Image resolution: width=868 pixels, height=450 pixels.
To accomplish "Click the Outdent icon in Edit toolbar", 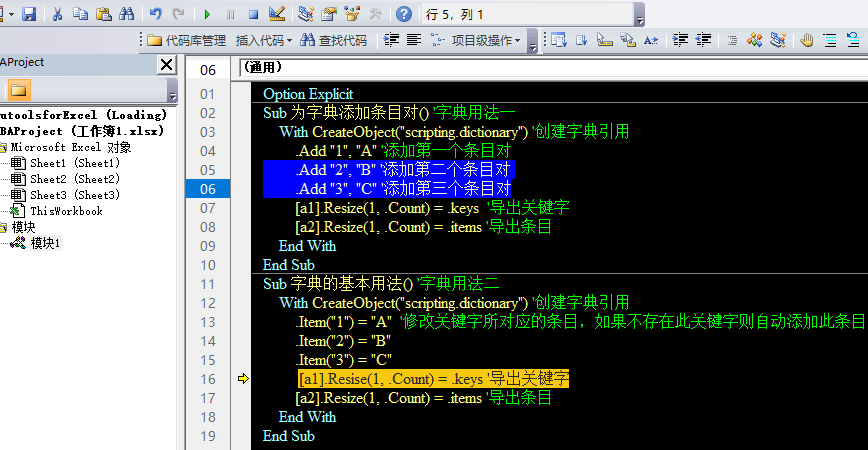I will (x=703, y=40).
